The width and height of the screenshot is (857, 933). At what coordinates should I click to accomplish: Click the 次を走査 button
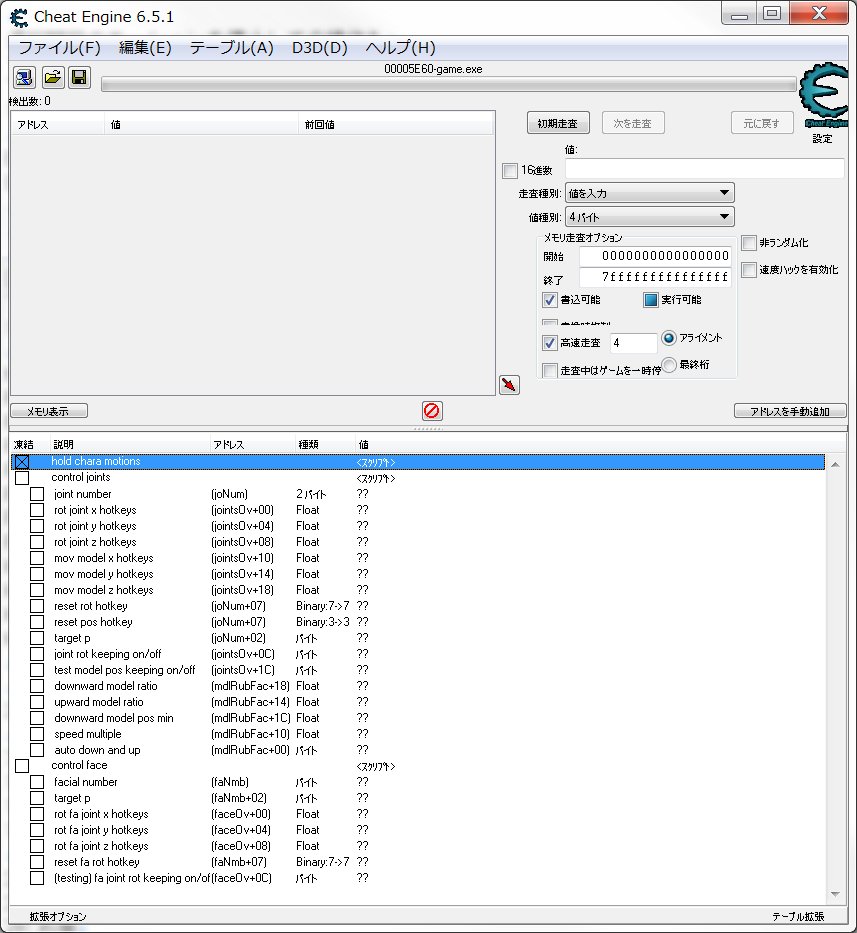pyautogui.click(x=633, y=123)
